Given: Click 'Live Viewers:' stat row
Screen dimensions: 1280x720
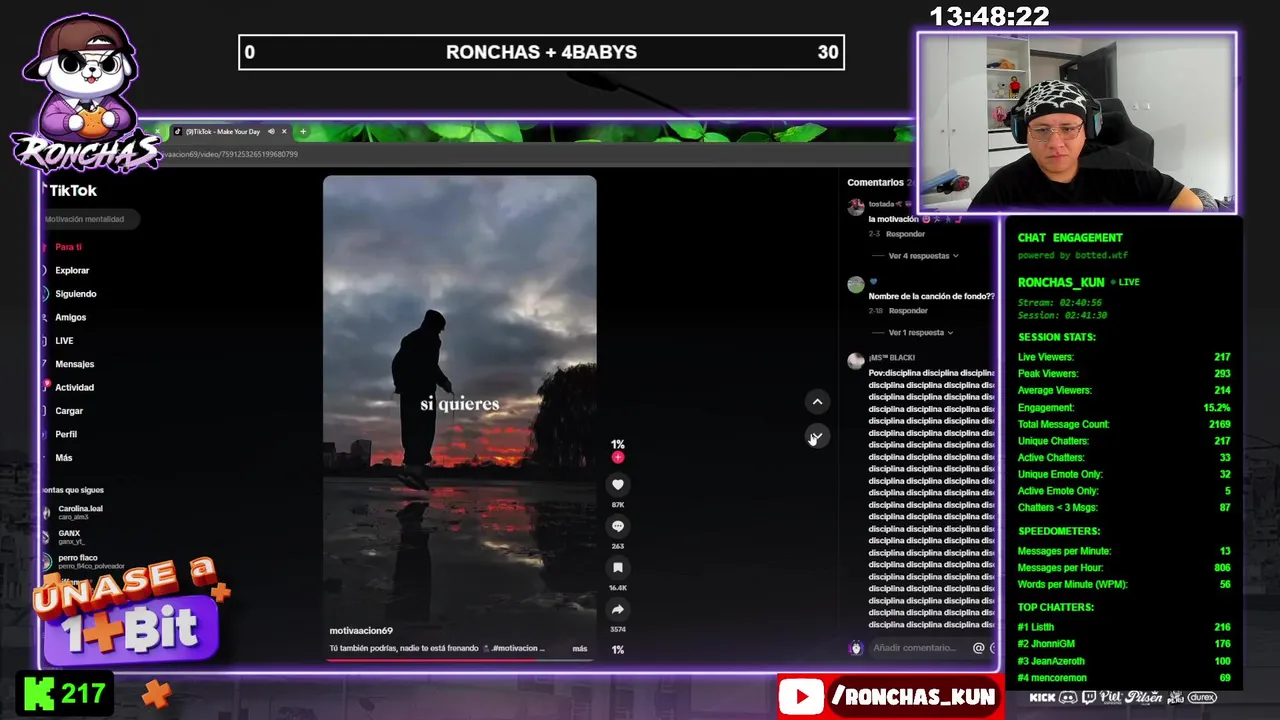Looking at the screenshot, I should [1124, 357].
